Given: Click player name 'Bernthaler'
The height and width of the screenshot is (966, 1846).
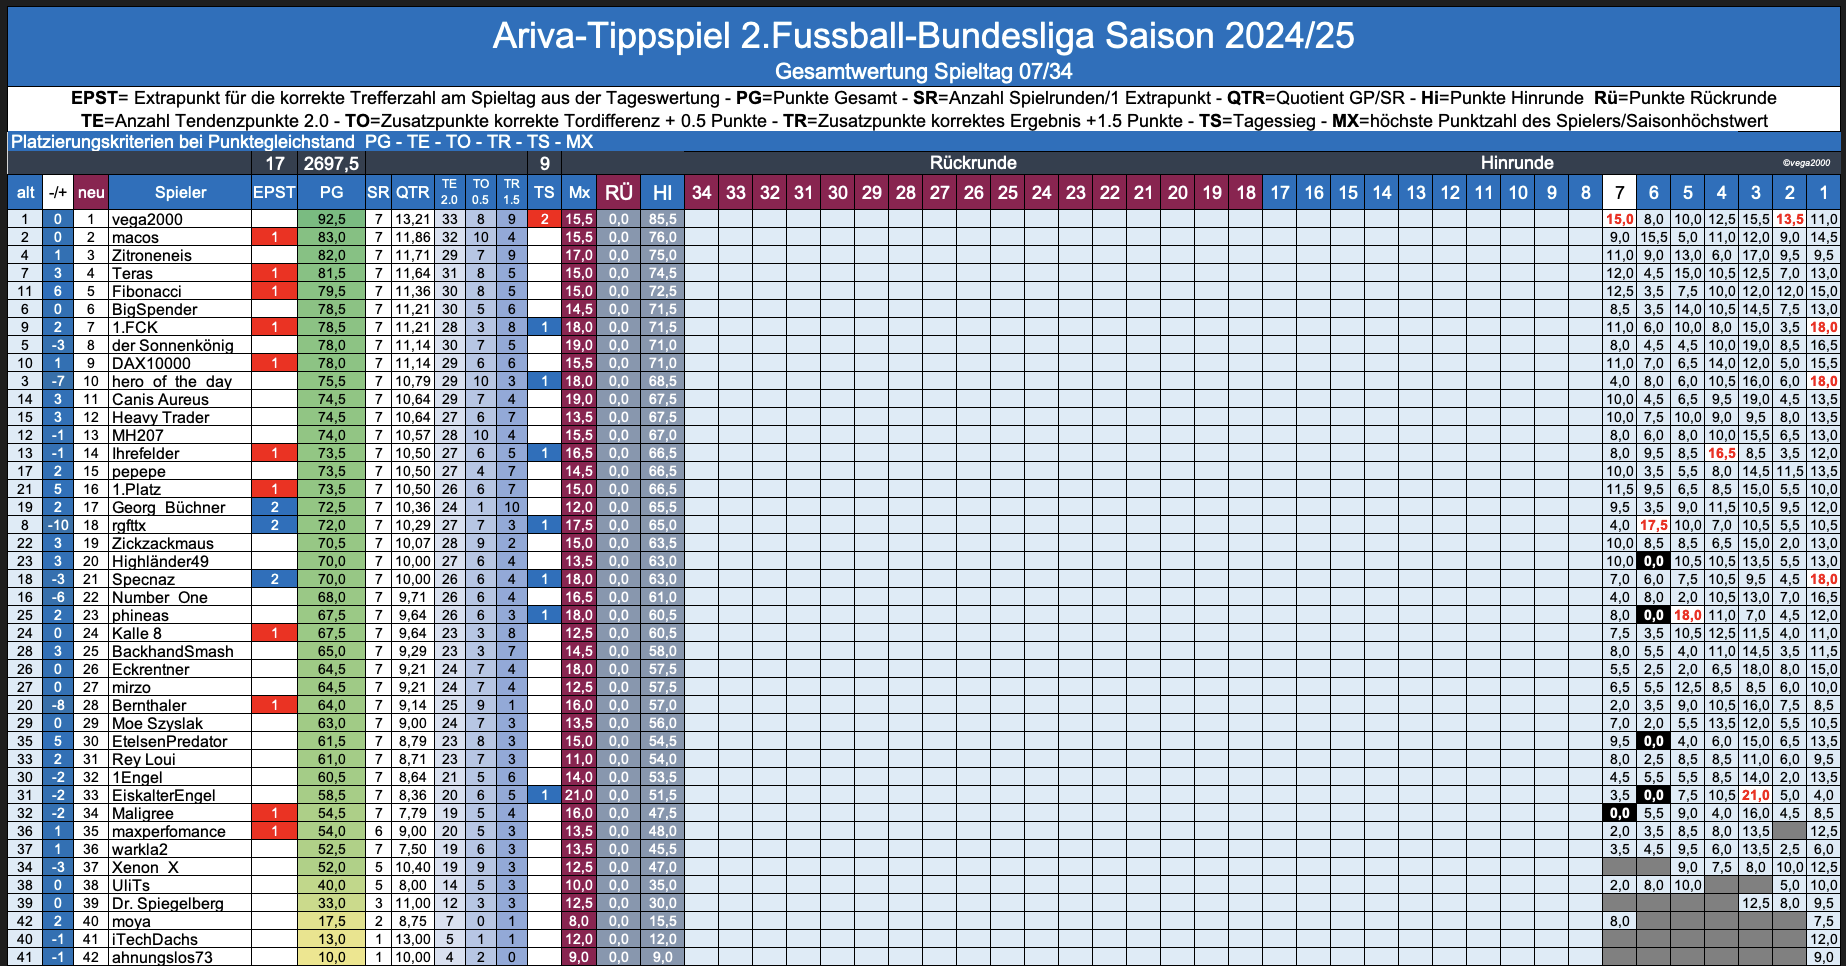Looking at the screenshot, I should point(149,705).
